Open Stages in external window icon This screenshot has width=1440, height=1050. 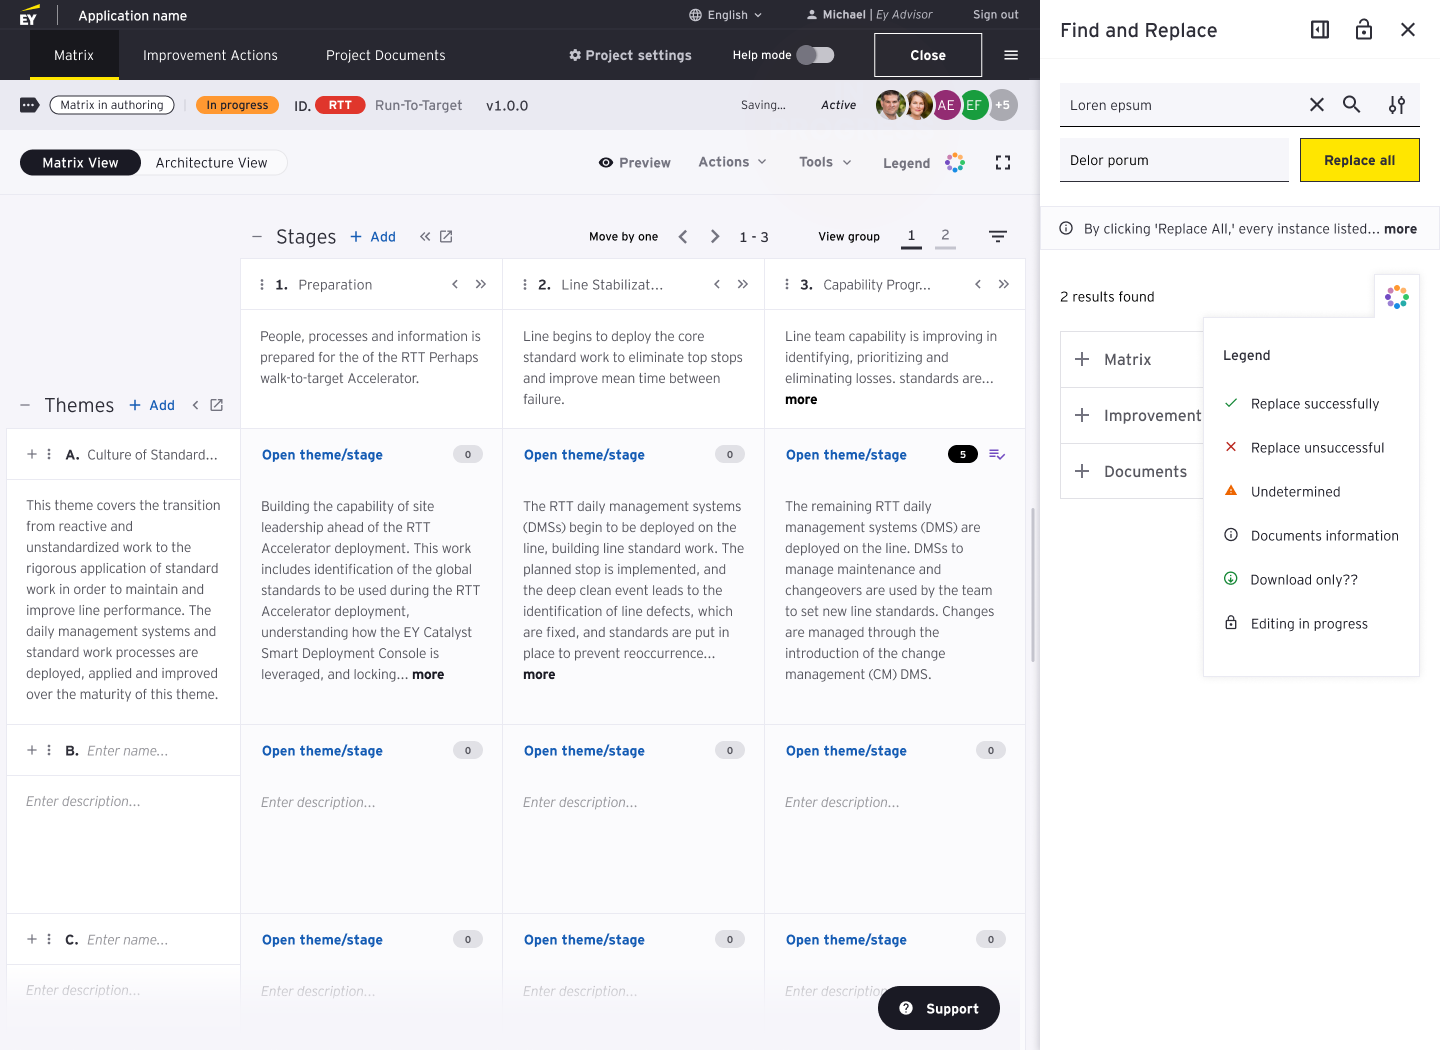(446, 237)
